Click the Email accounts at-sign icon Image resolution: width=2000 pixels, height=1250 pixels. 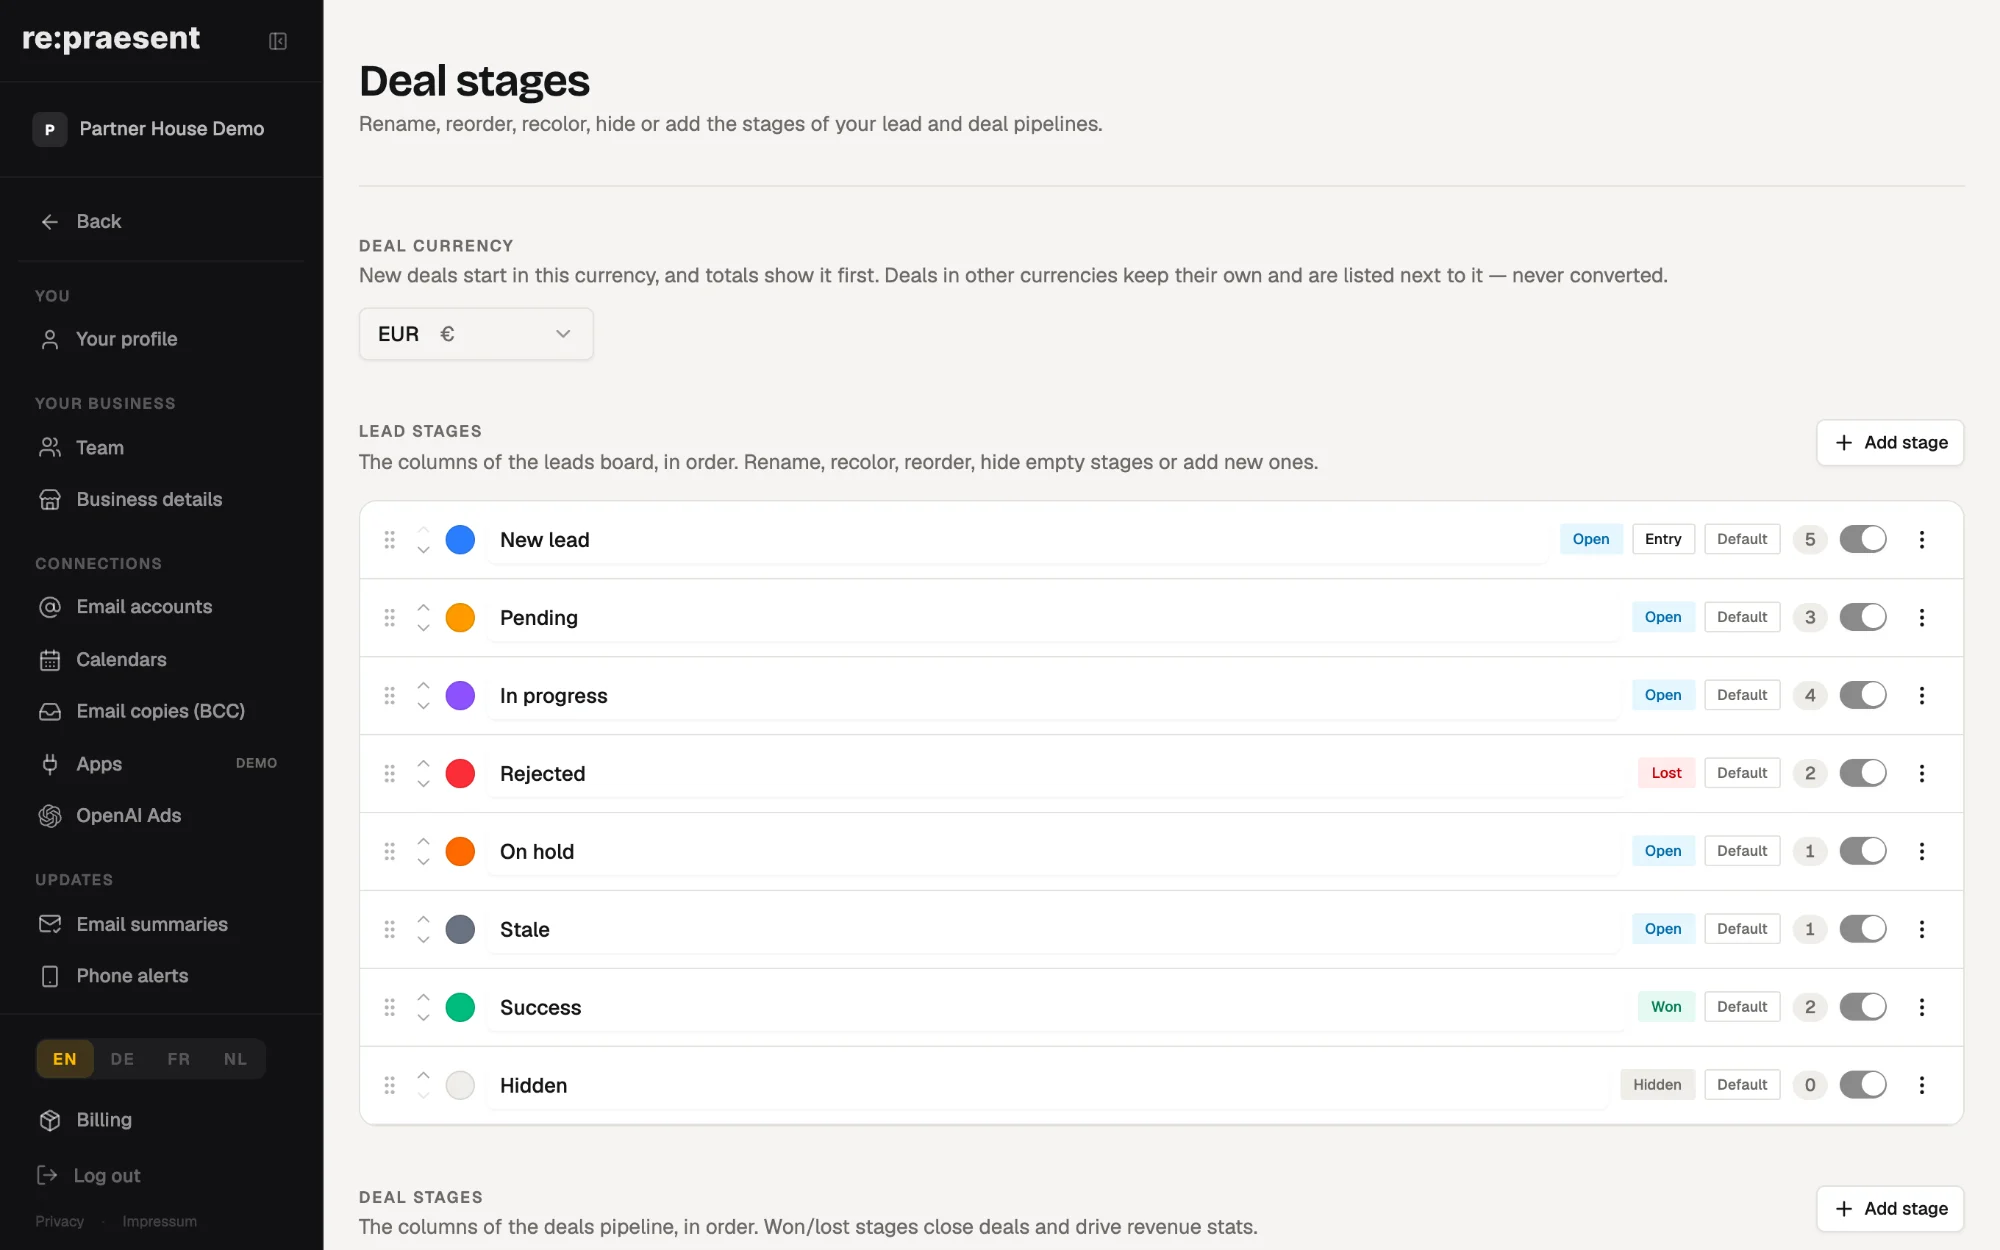(50, 607)
